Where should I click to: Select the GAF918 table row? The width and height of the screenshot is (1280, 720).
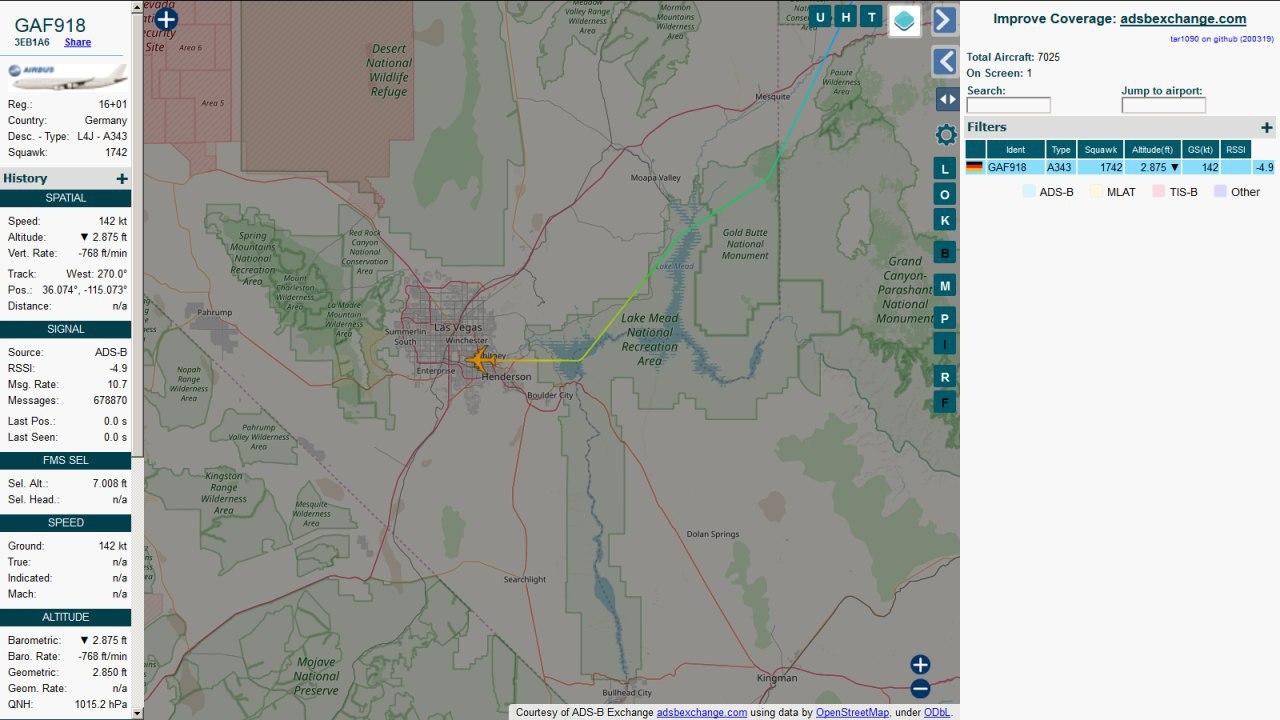point(1120,167)
